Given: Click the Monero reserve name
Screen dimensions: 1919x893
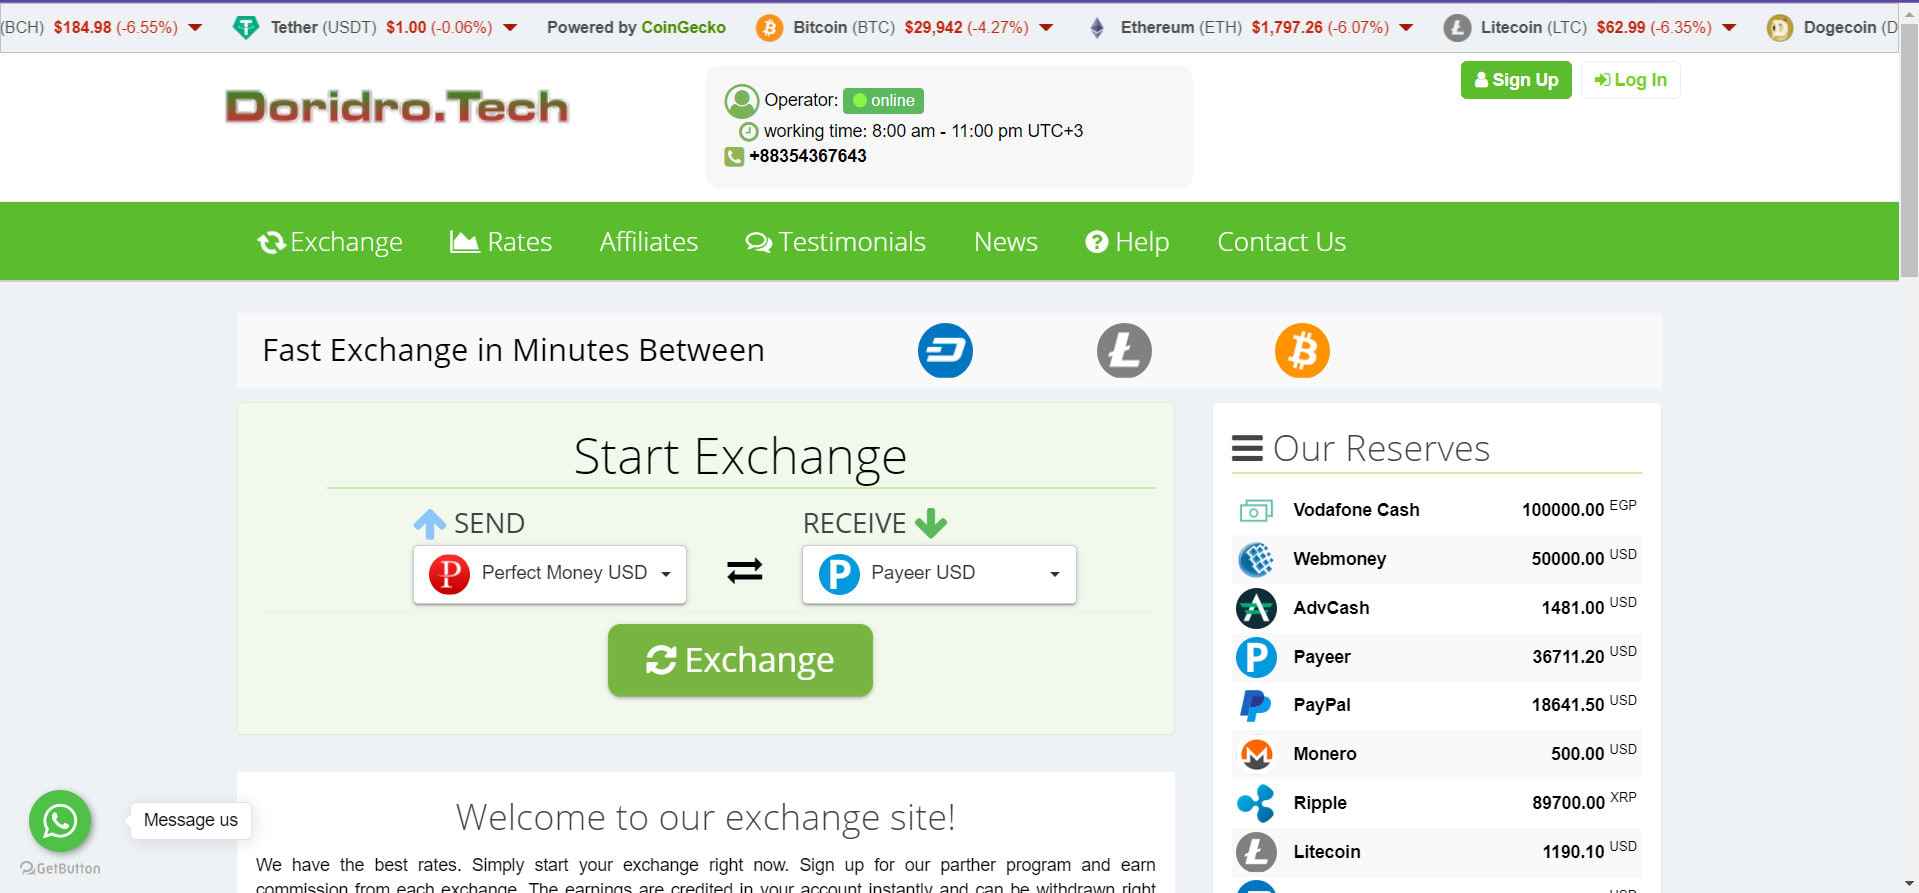Looking at the screenshot, I should click(1325, 754).
